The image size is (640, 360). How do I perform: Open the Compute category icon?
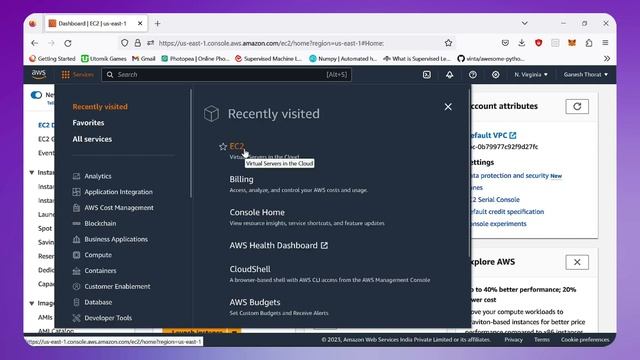76,255
